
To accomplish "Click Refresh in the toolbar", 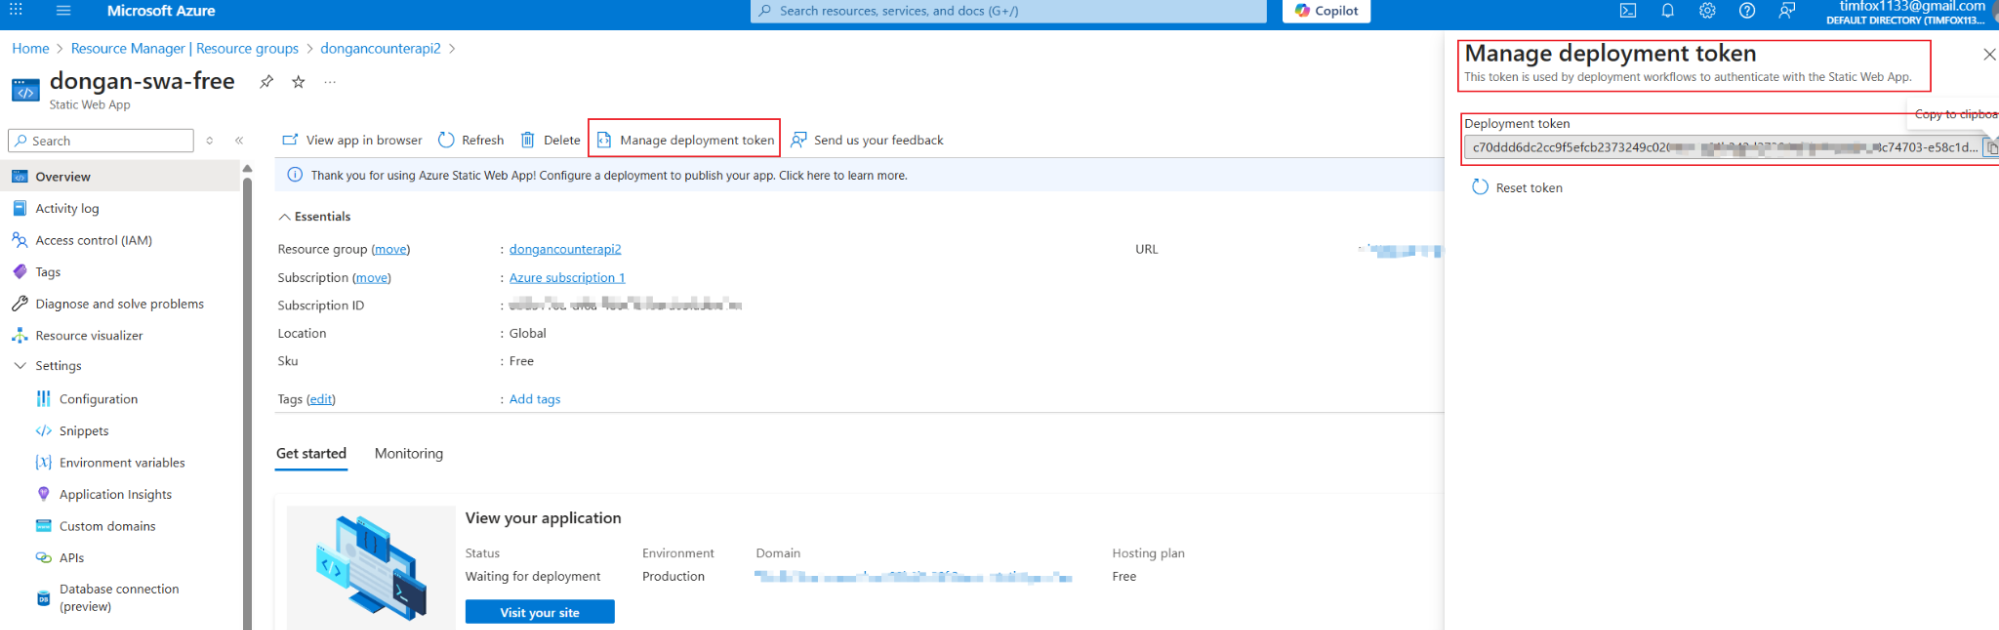I will pos(471,140).
